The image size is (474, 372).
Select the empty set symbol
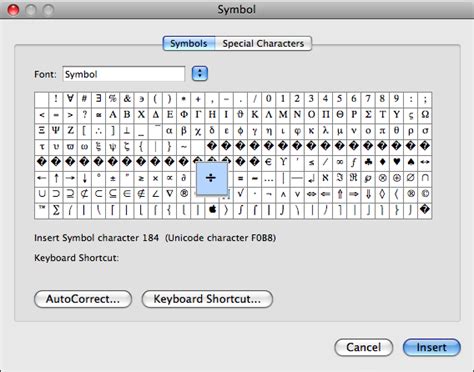tap(411, 178)
